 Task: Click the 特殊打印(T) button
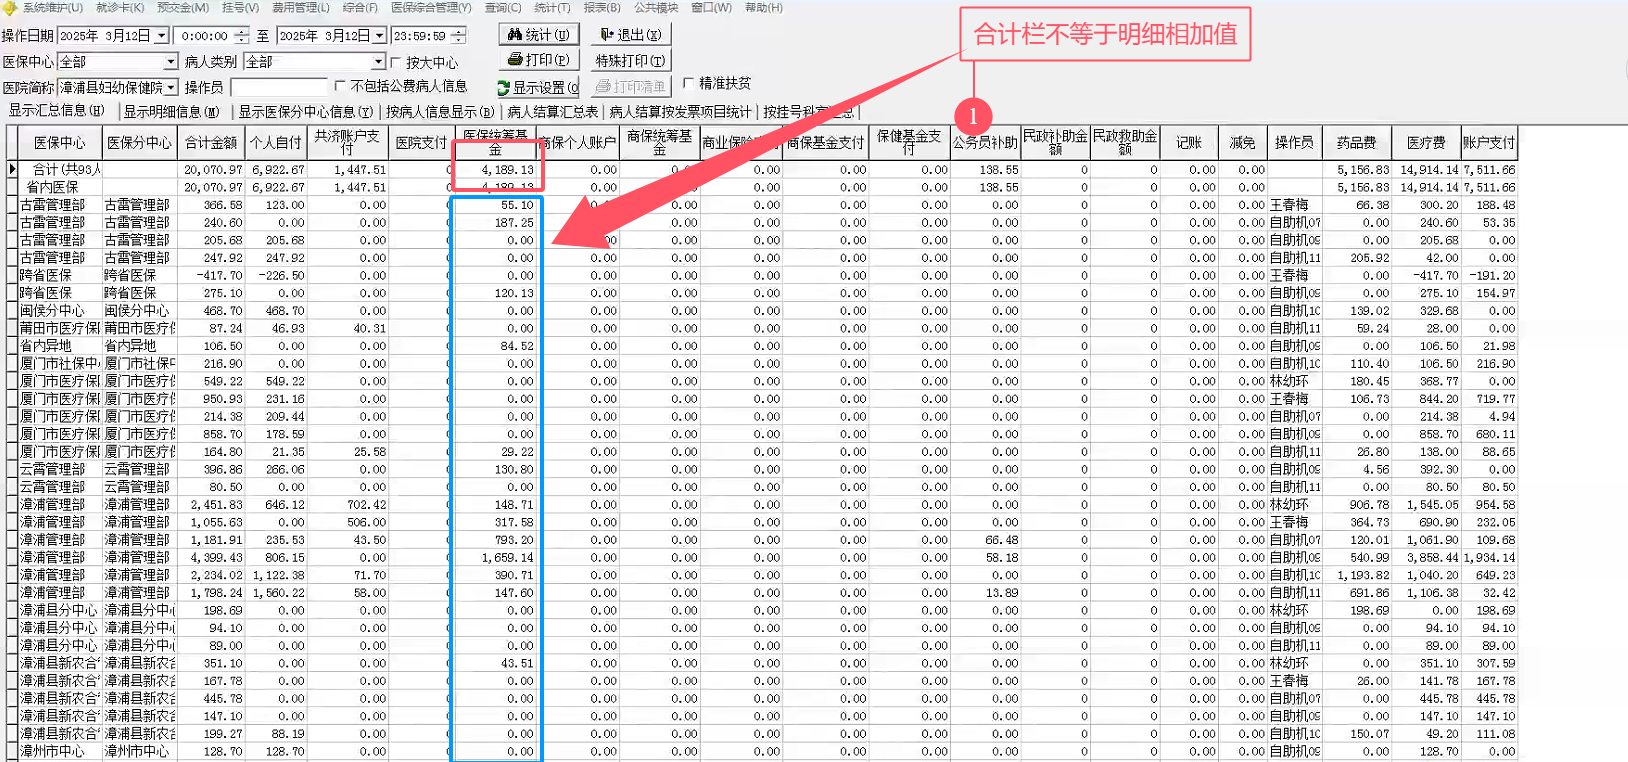click(630, 60)
